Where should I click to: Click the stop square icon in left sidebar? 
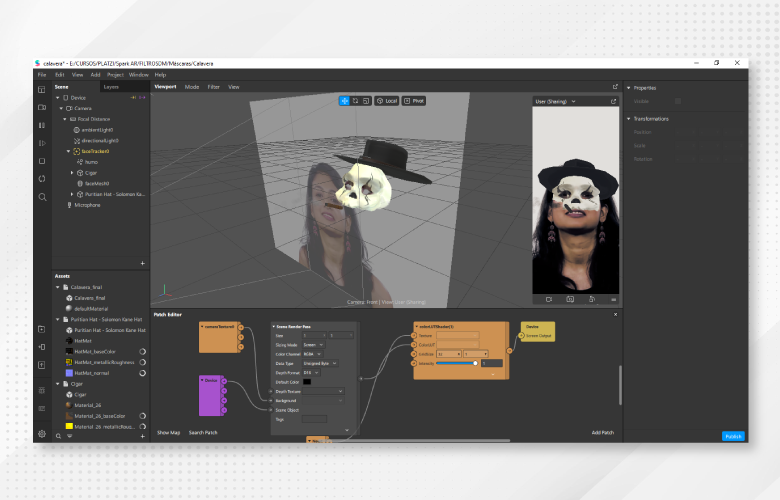[42, 161]
